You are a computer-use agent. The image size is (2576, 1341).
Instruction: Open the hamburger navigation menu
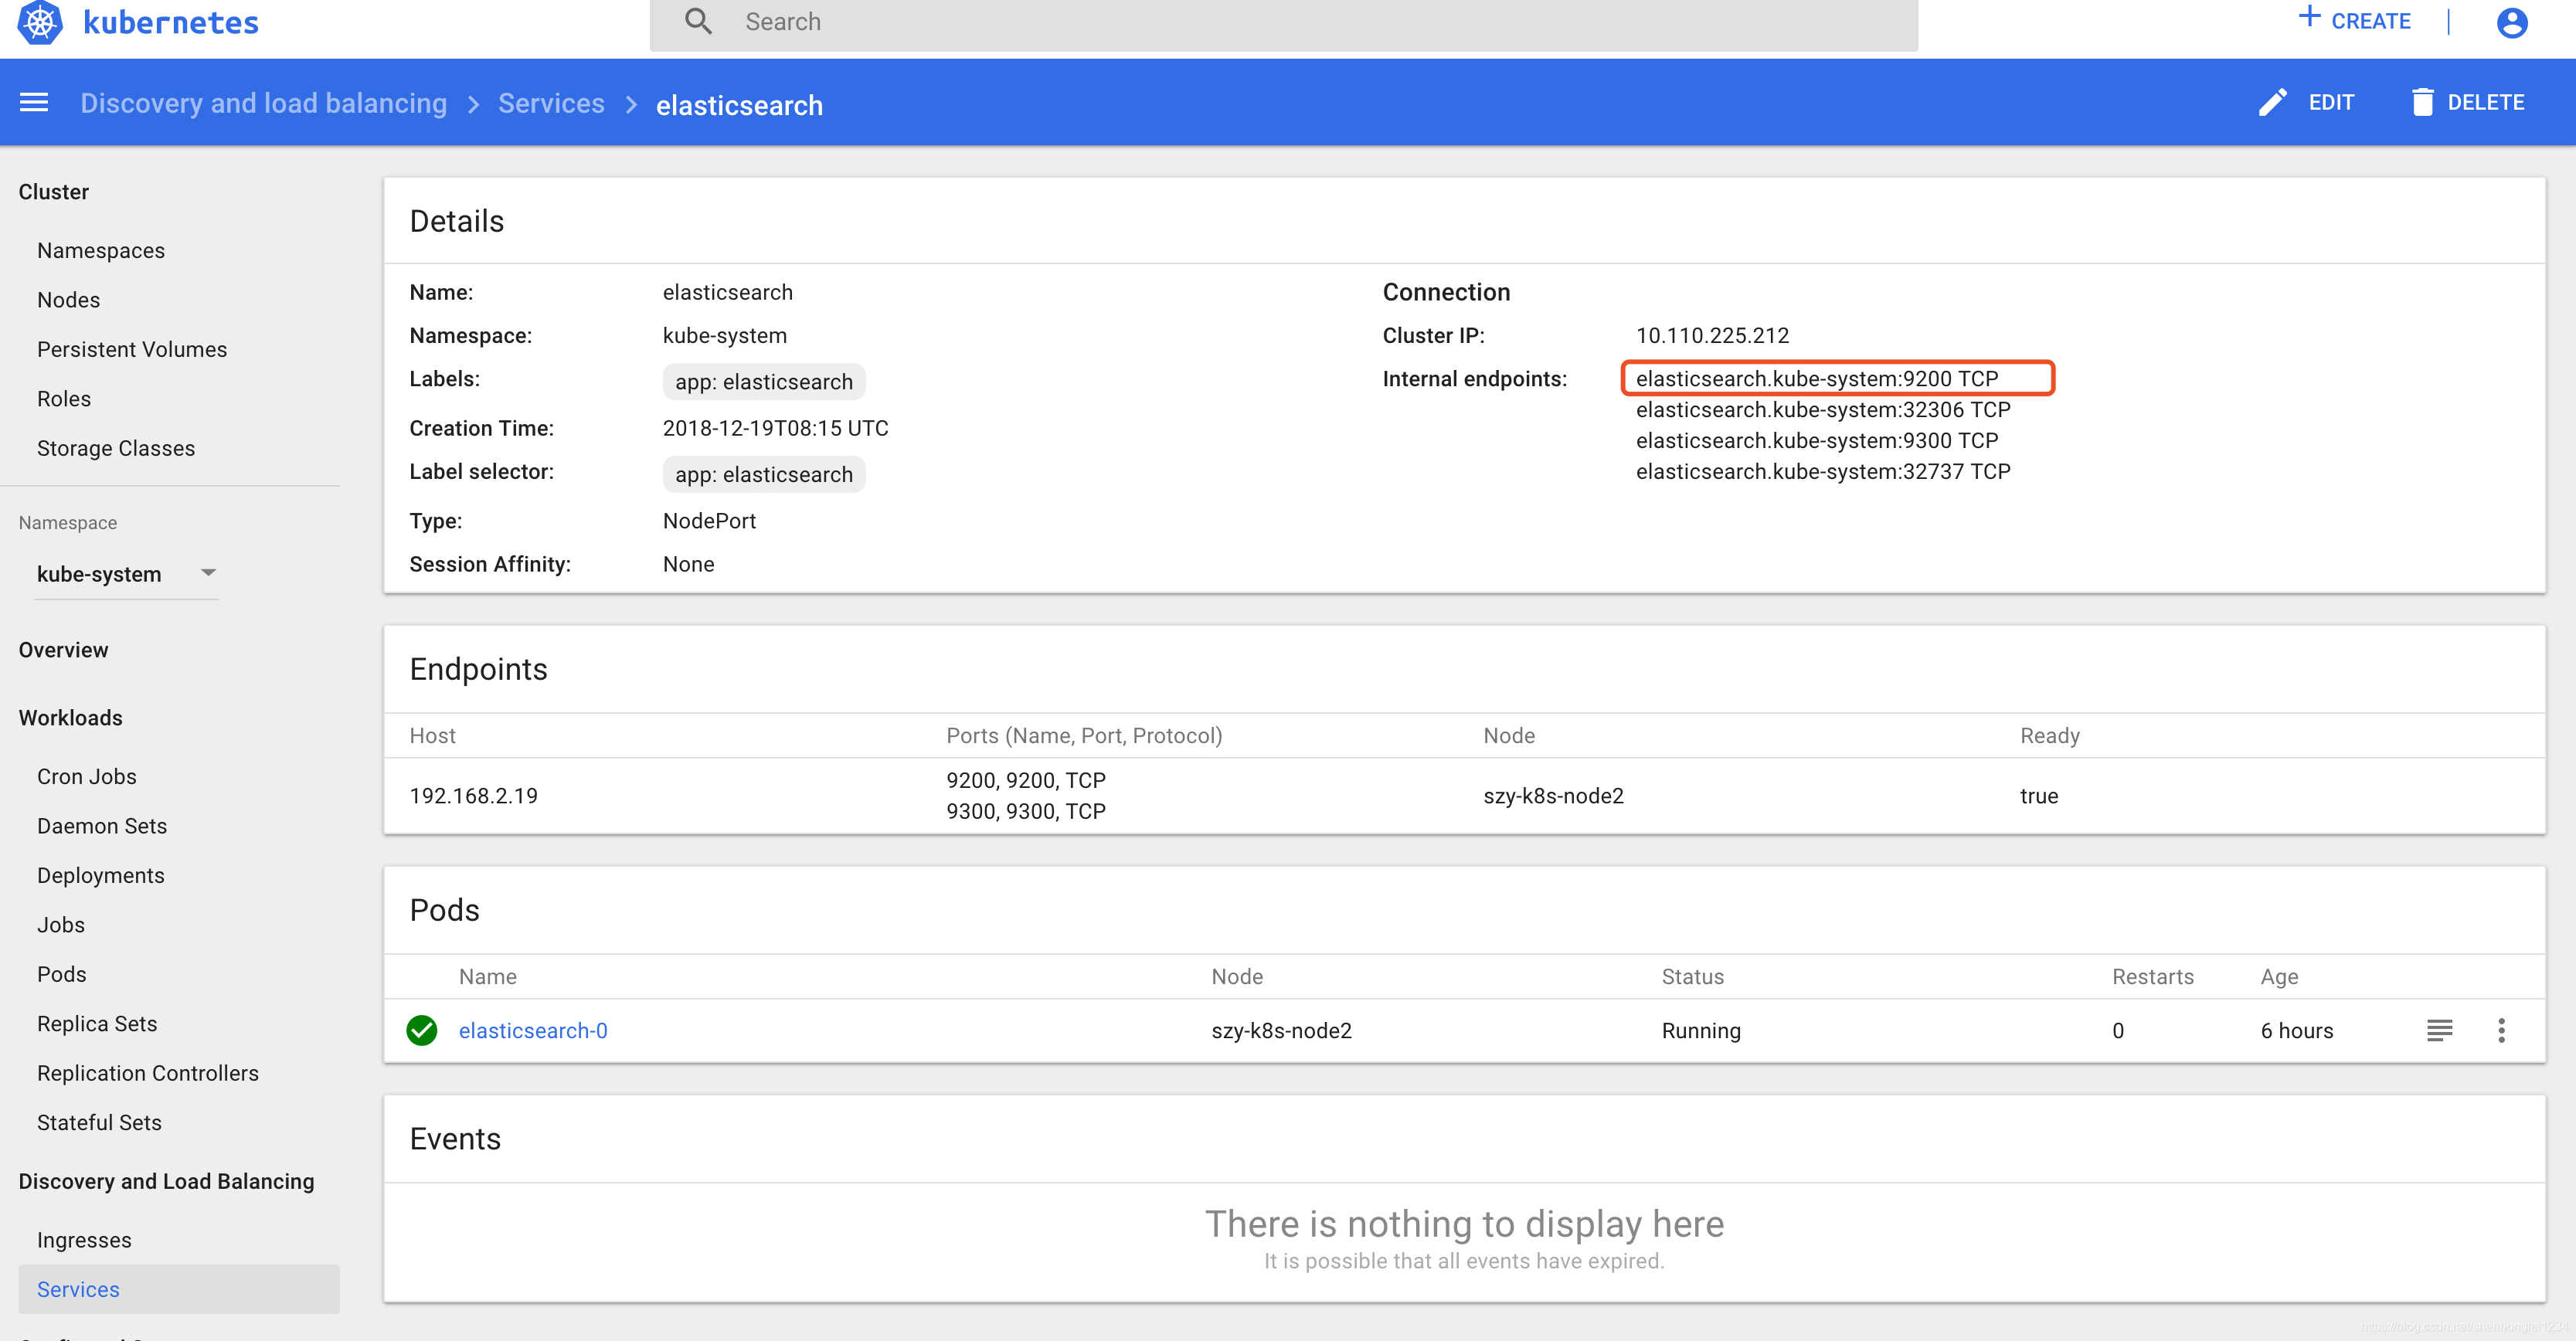click(34, 102)
